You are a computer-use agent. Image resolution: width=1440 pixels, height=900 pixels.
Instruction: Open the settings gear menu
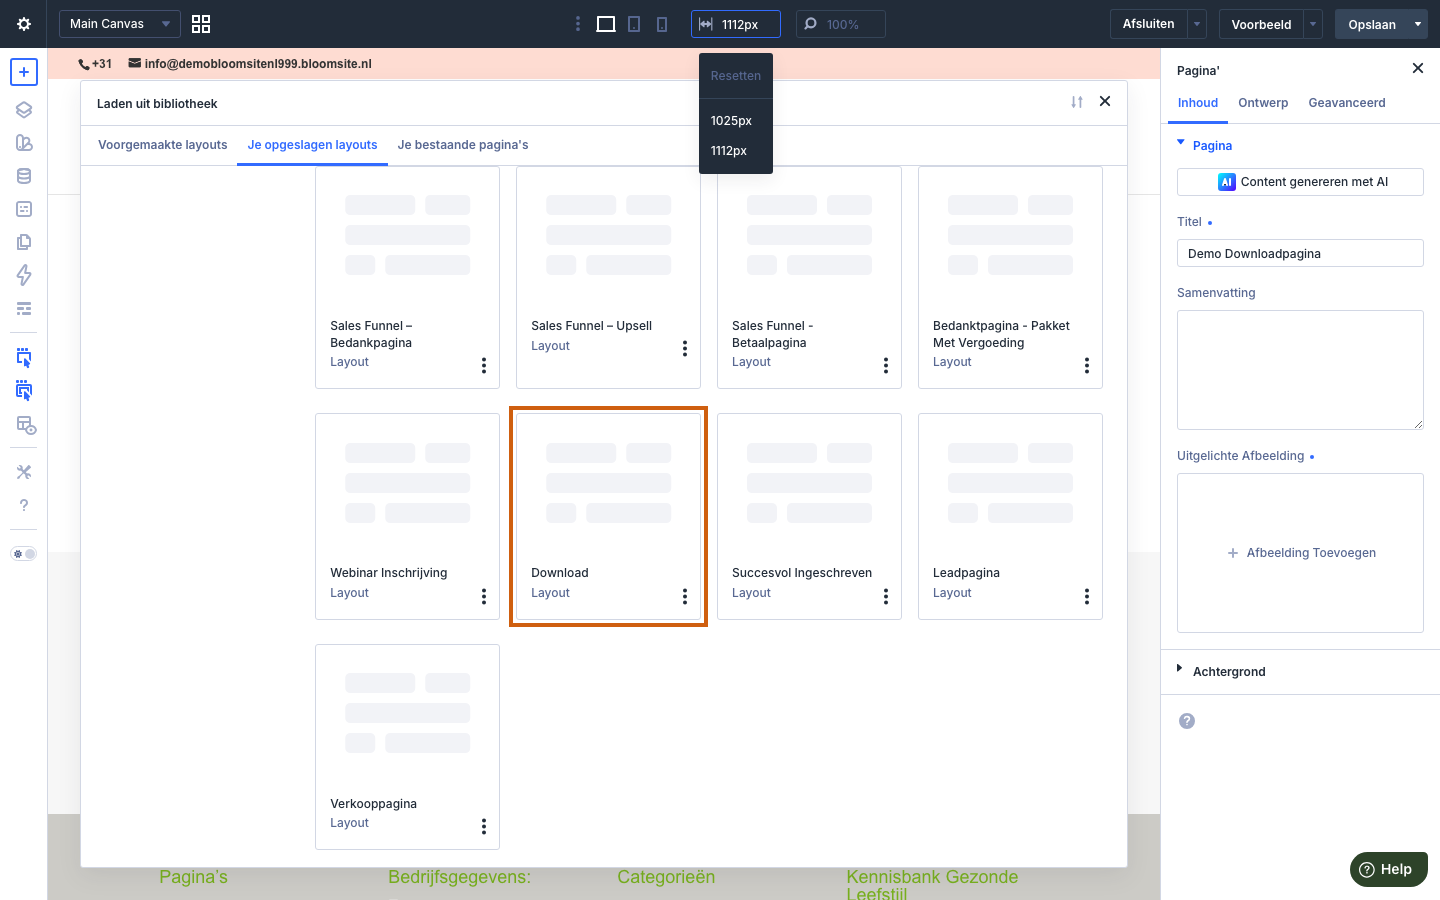[24, 24]
